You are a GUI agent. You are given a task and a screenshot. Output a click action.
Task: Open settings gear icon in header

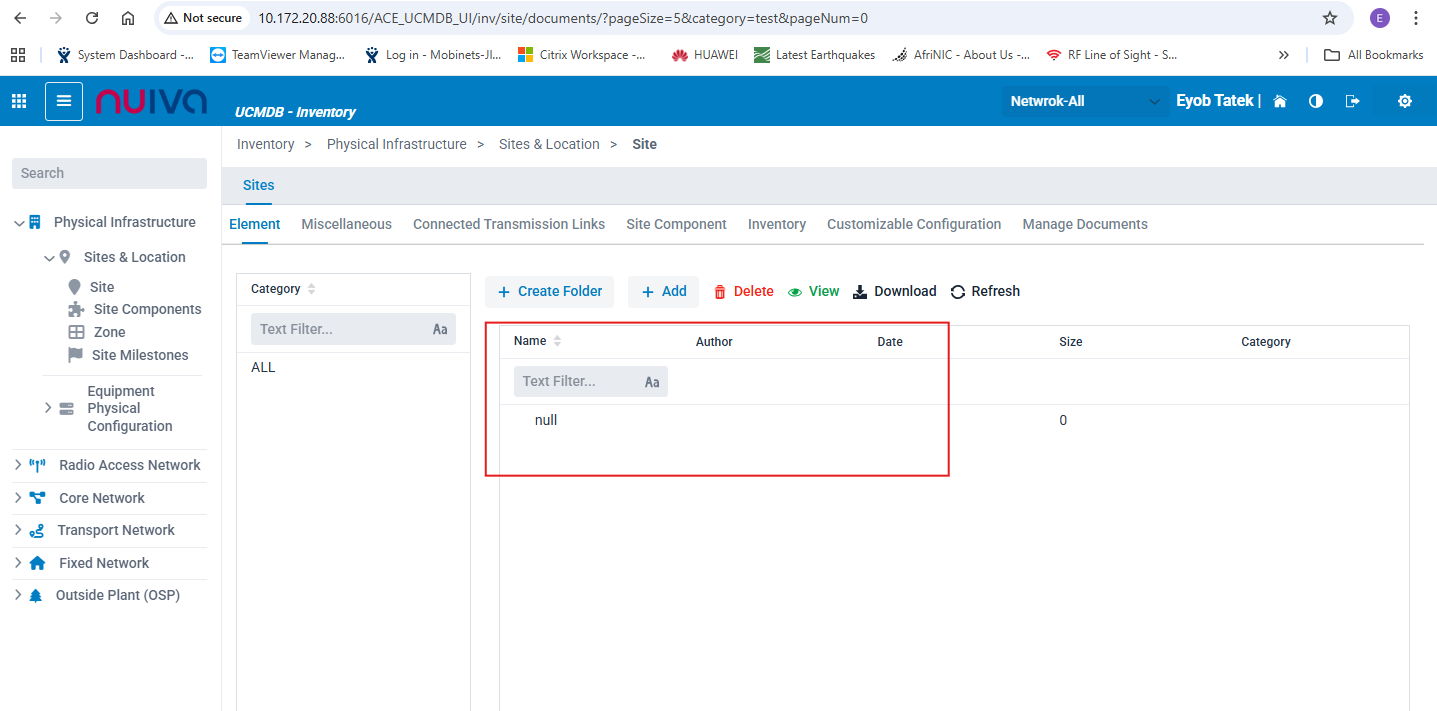[1405, 101]
